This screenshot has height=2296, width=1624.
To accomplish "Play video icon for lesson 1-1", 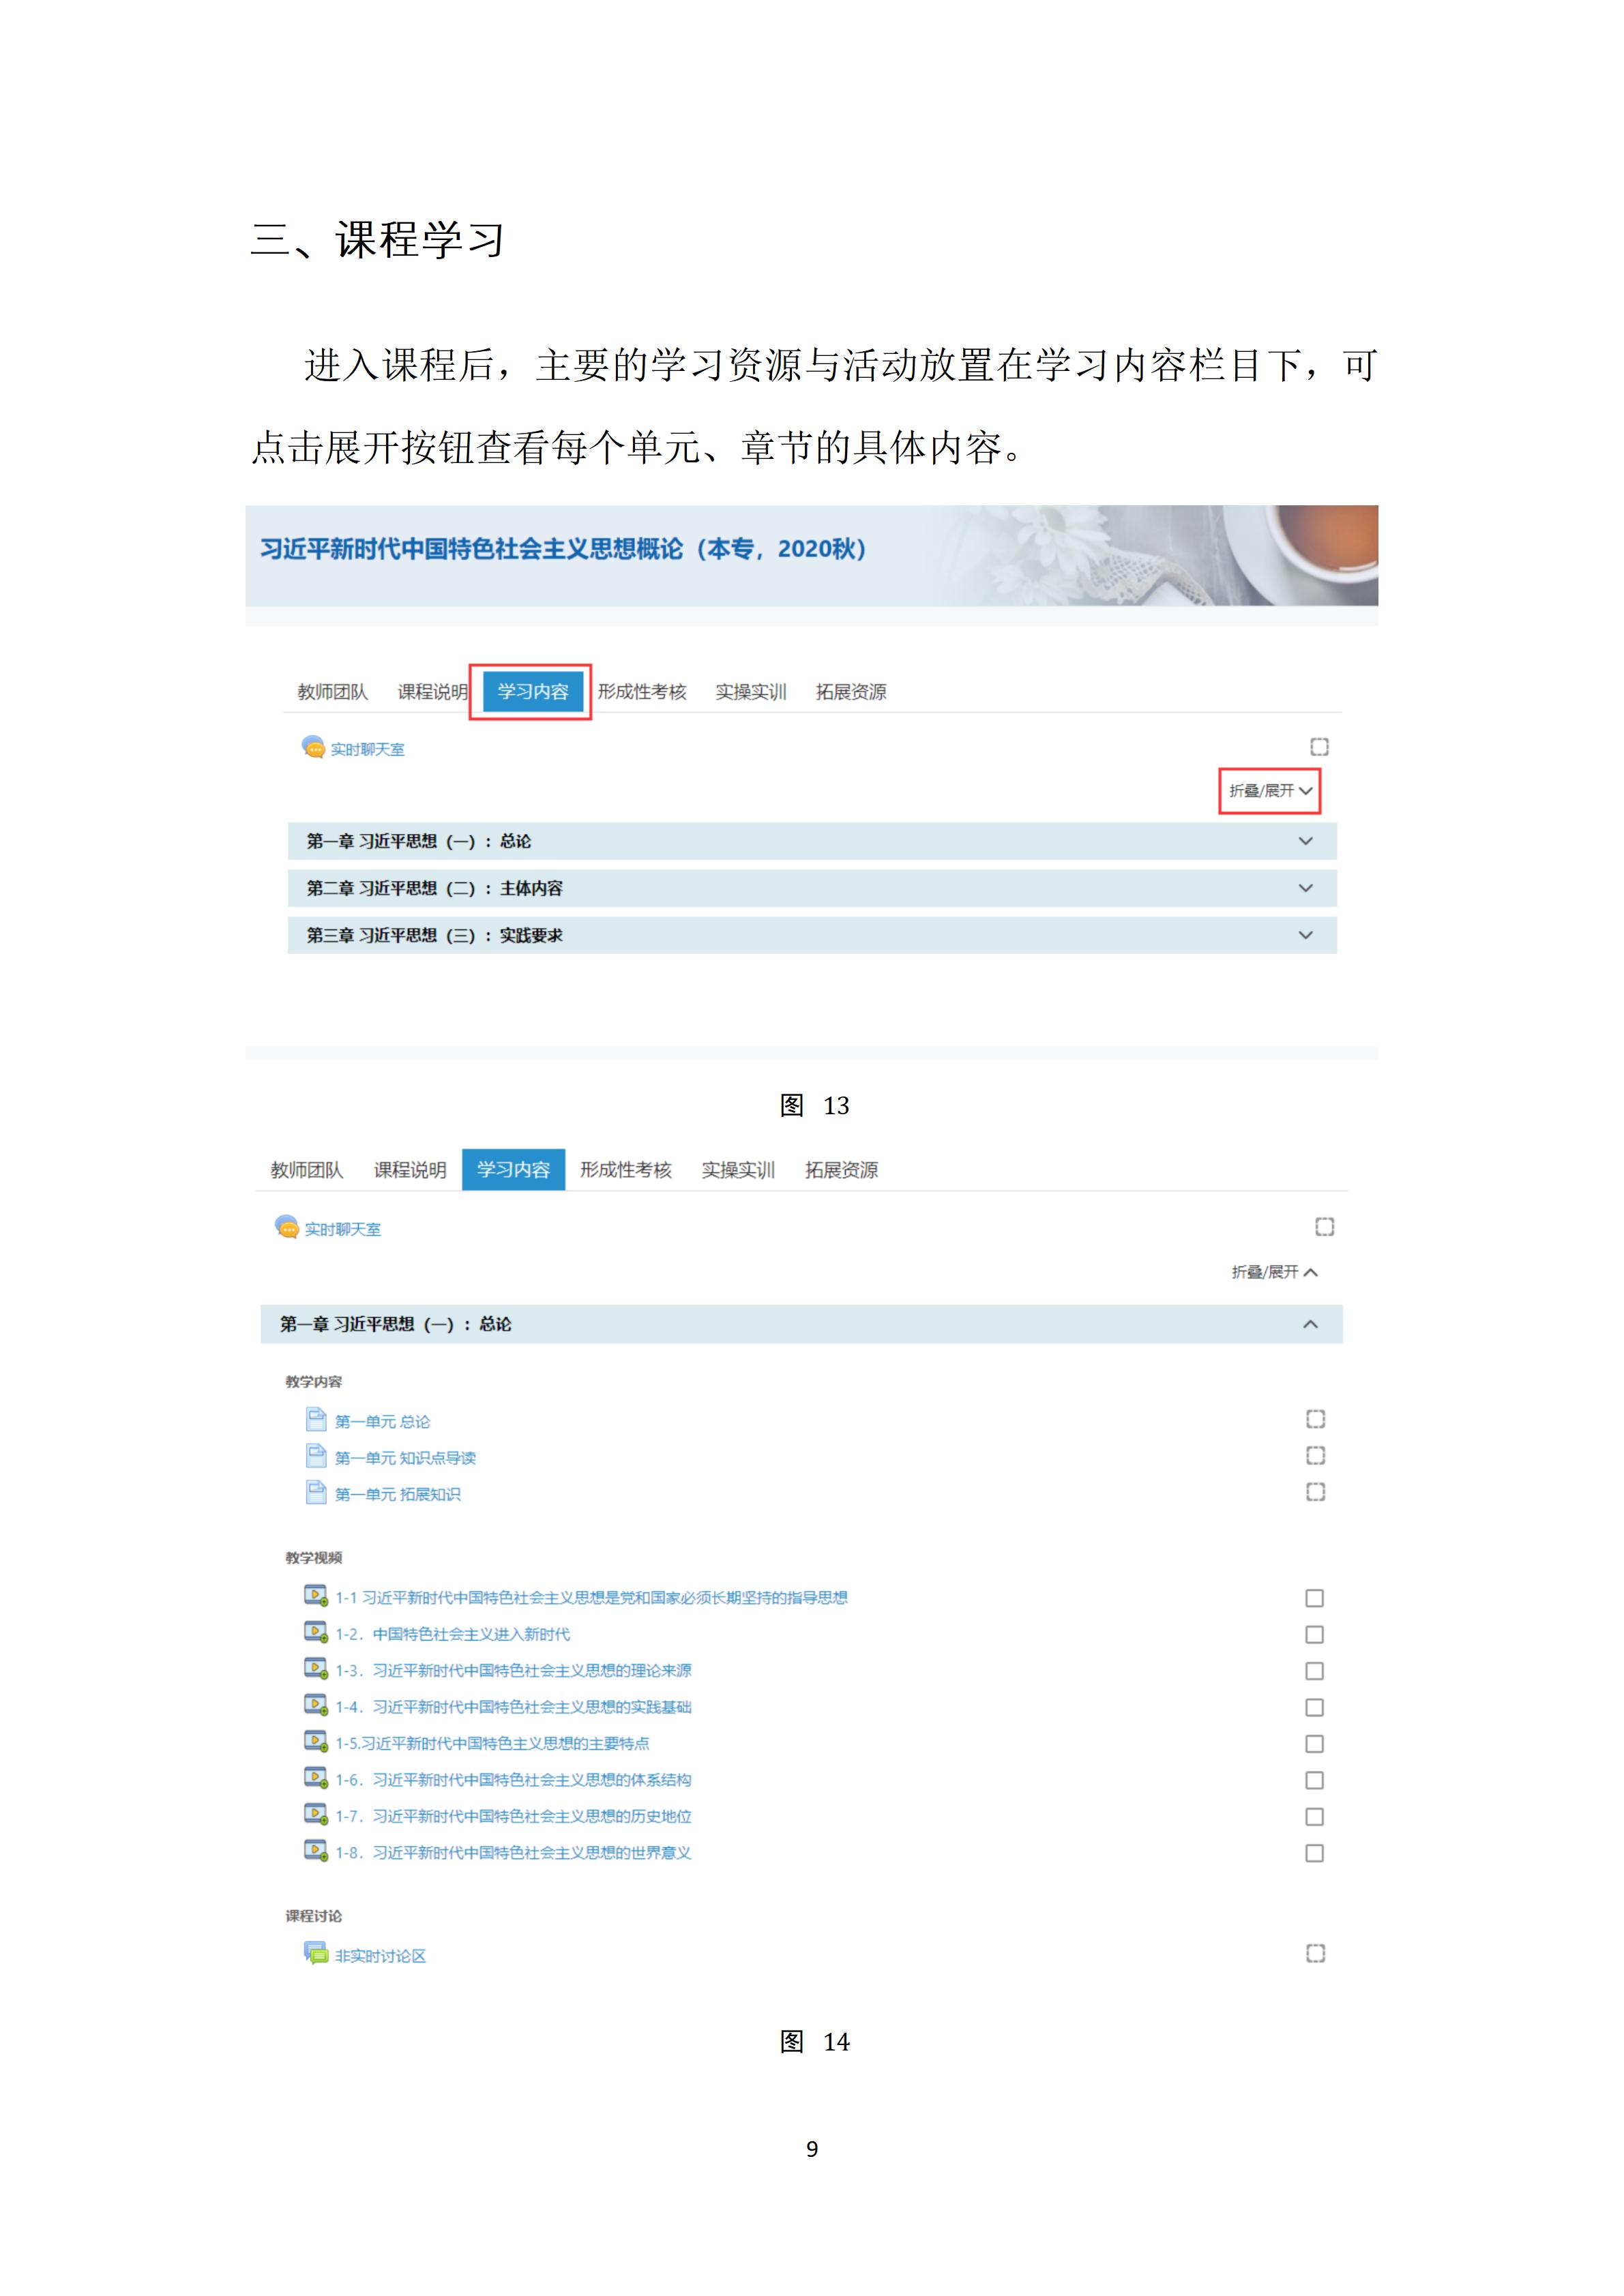I will 316,1596.
